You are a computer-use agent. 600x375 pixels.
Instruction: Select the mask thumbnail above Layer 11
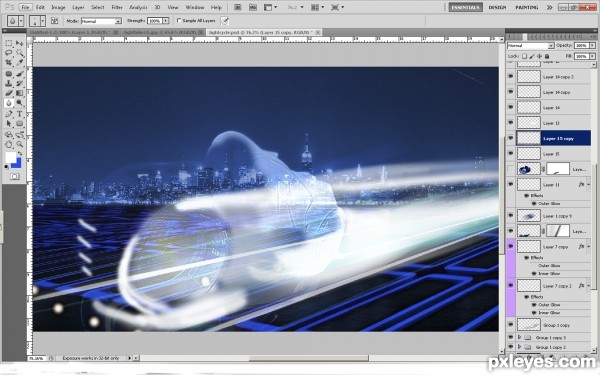(558, 169)
